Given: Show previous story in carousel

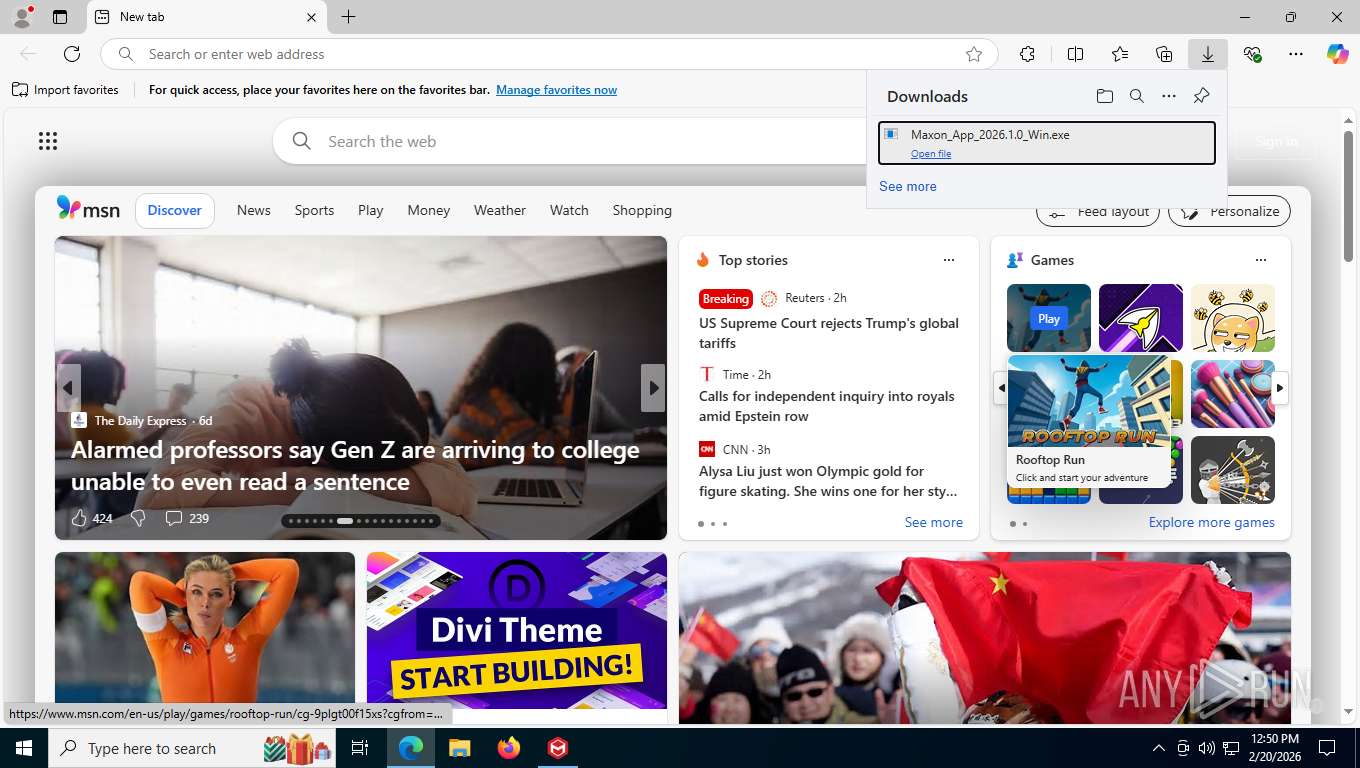Looking at the screenshot, I should pos(68,388).
